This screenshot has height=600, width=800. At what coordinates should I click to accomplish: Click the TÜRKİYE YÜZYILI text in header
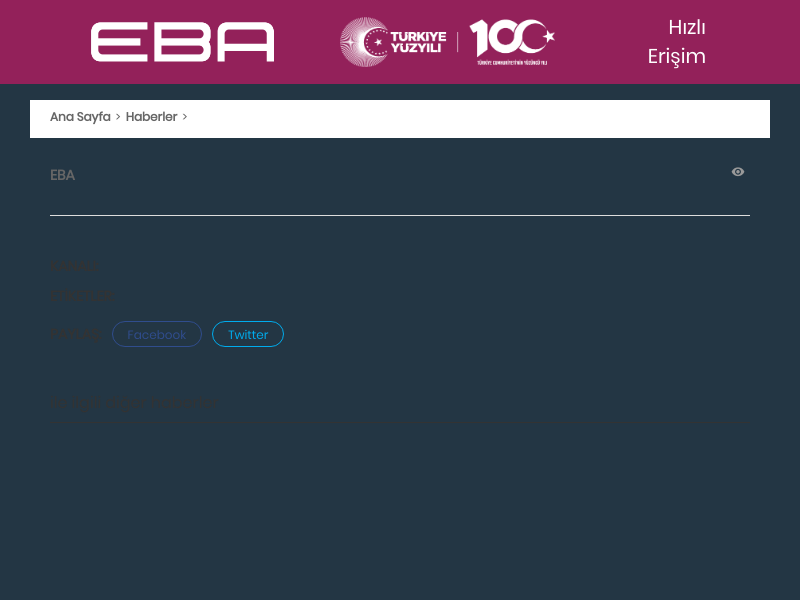pos(418,42)
